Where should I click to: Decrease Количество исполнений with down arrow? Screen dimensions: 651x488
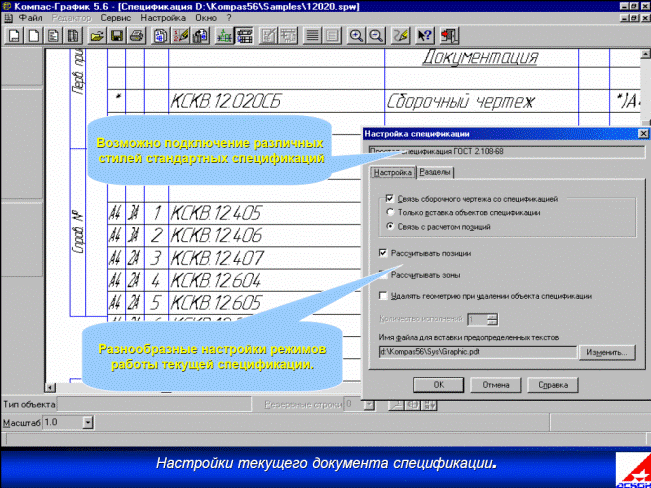pos(492,322)
